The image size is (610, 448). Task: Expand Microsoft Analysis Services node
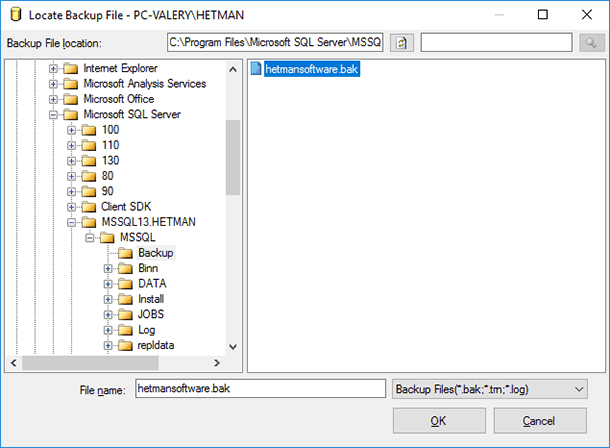53,84
